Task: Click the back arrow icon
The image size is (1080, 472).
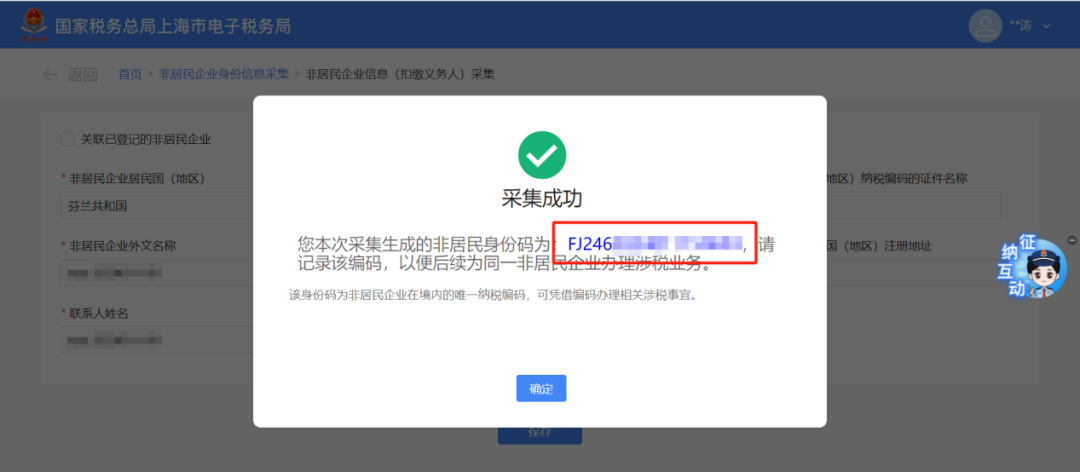Action: (x=50, y=74)
